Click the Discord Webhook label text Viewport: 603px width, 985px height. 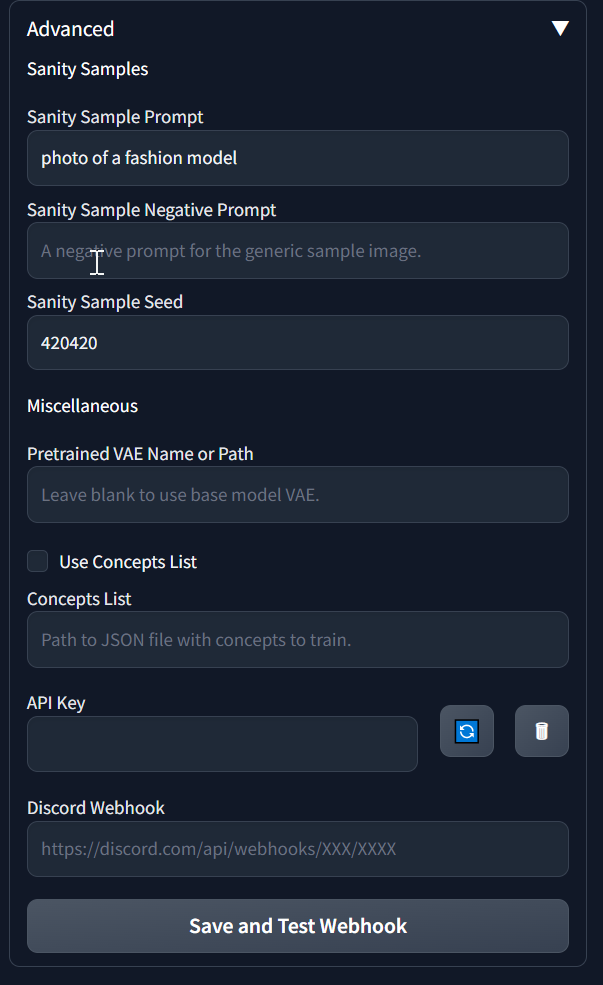(95, 808)
